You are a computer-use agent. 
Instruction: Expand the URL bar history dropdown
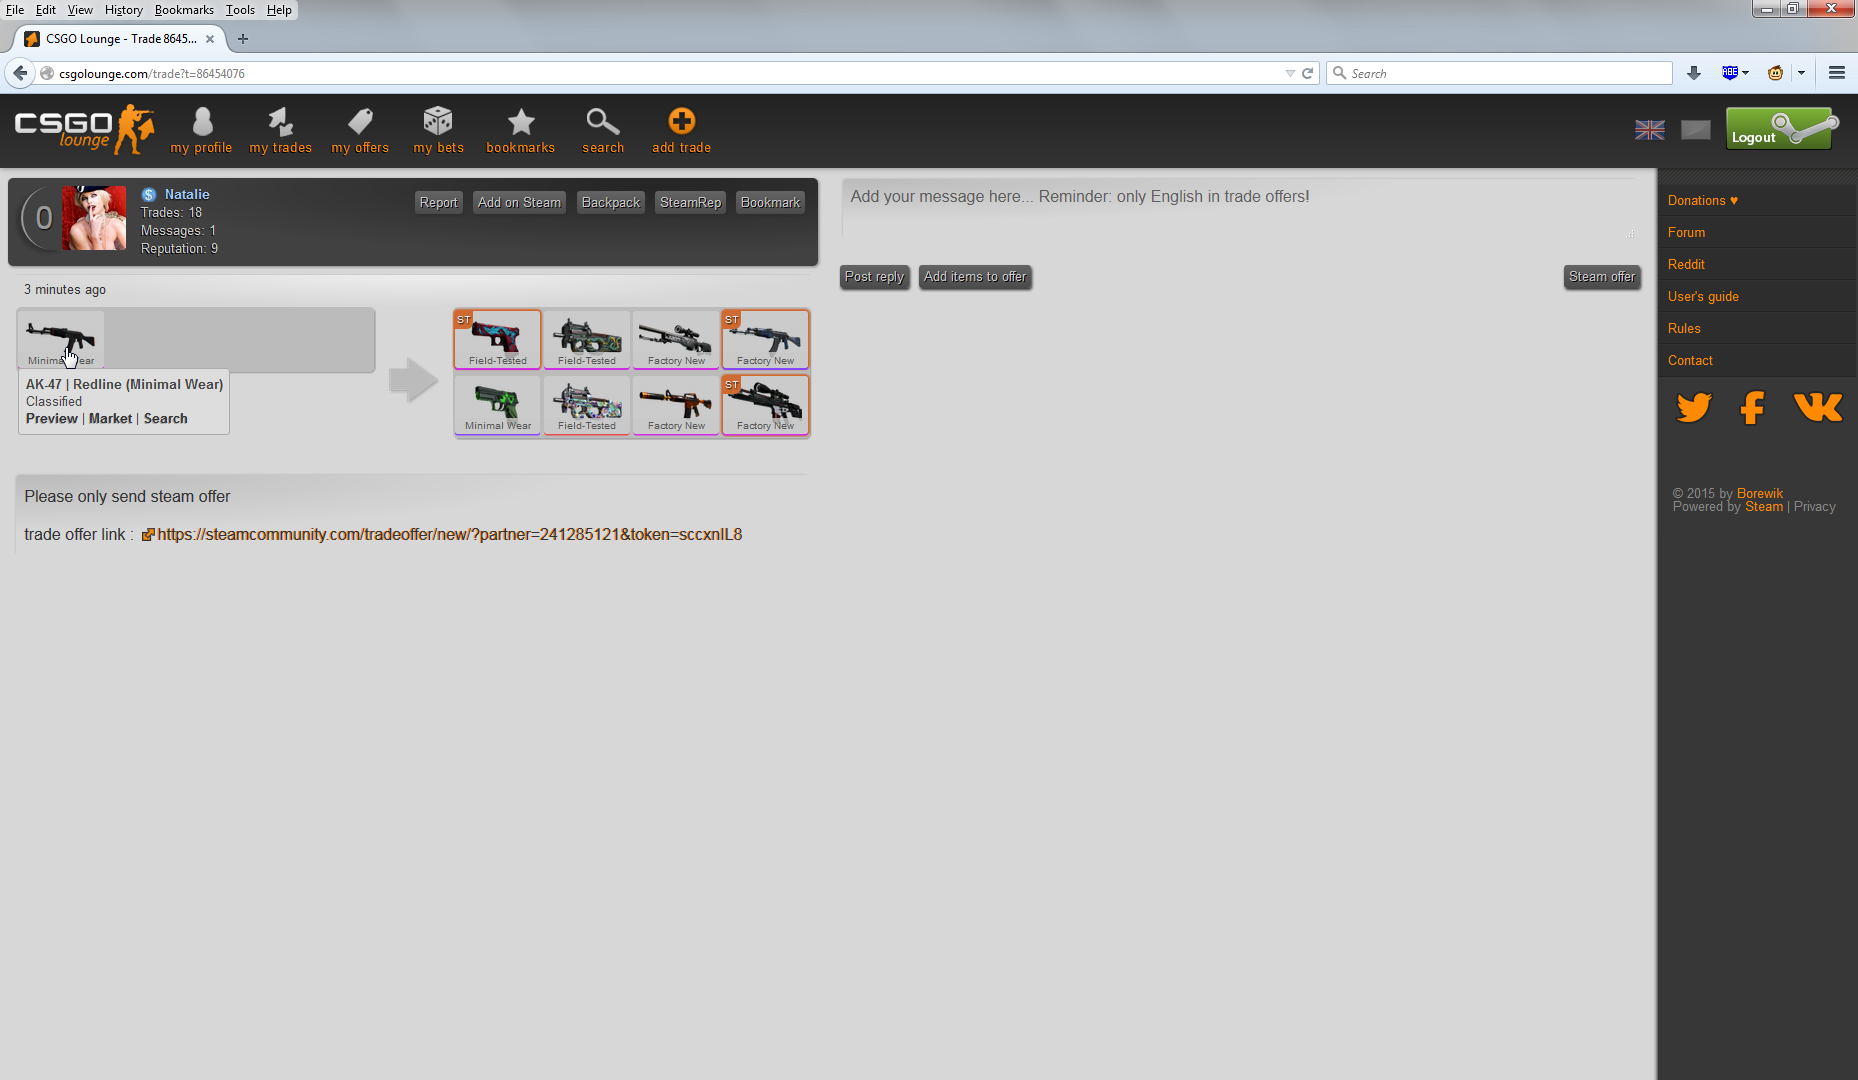pyautogui.click(x=1289, y=74)
